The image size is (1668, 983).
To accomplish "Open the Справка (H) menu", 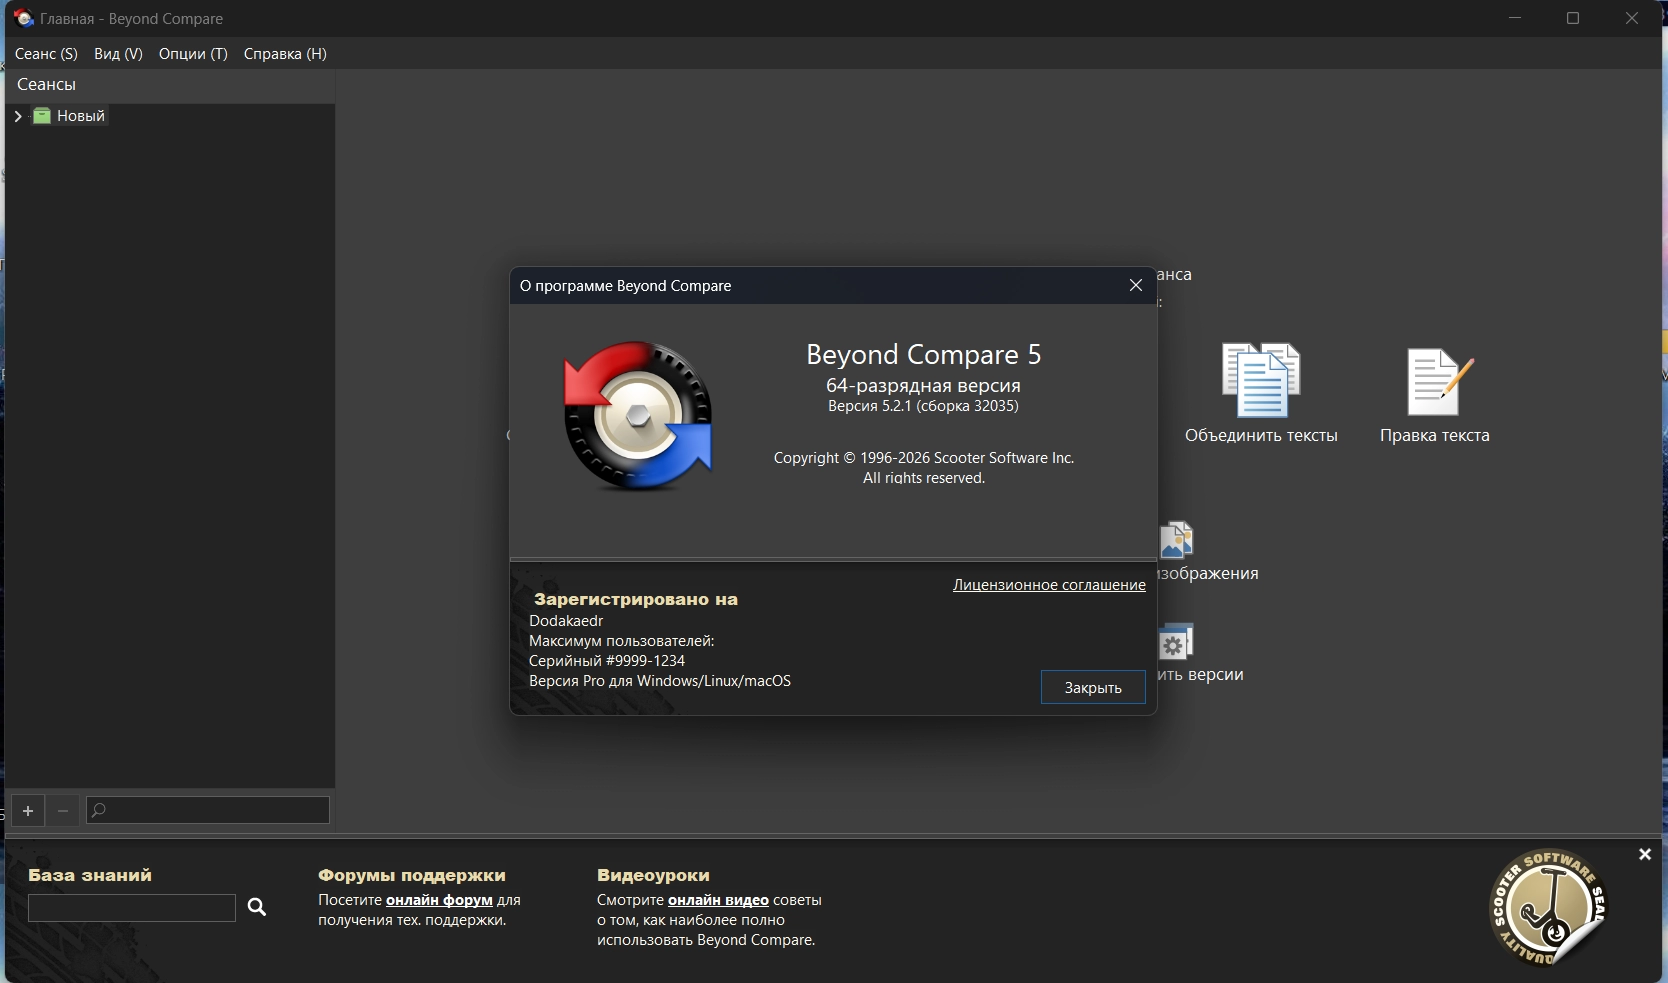I will coord(285,54).
